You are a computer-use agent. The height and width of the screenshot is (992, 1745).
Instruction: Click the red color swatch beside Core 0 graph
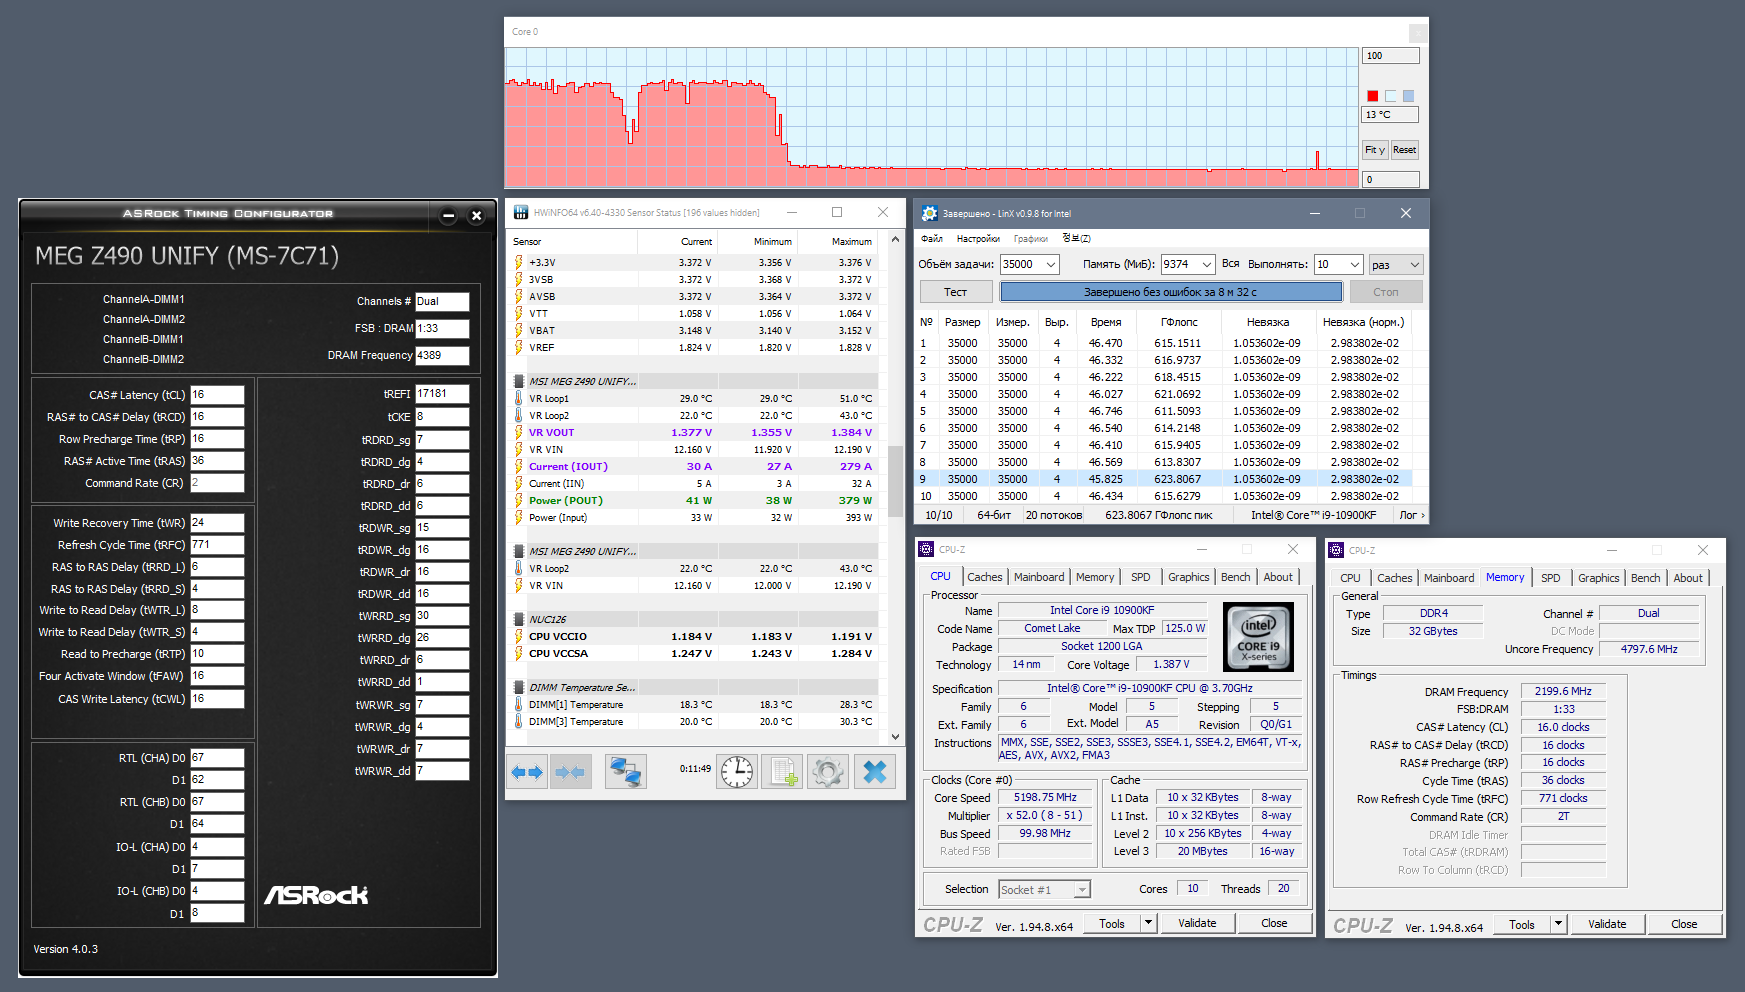(1372, 96)
